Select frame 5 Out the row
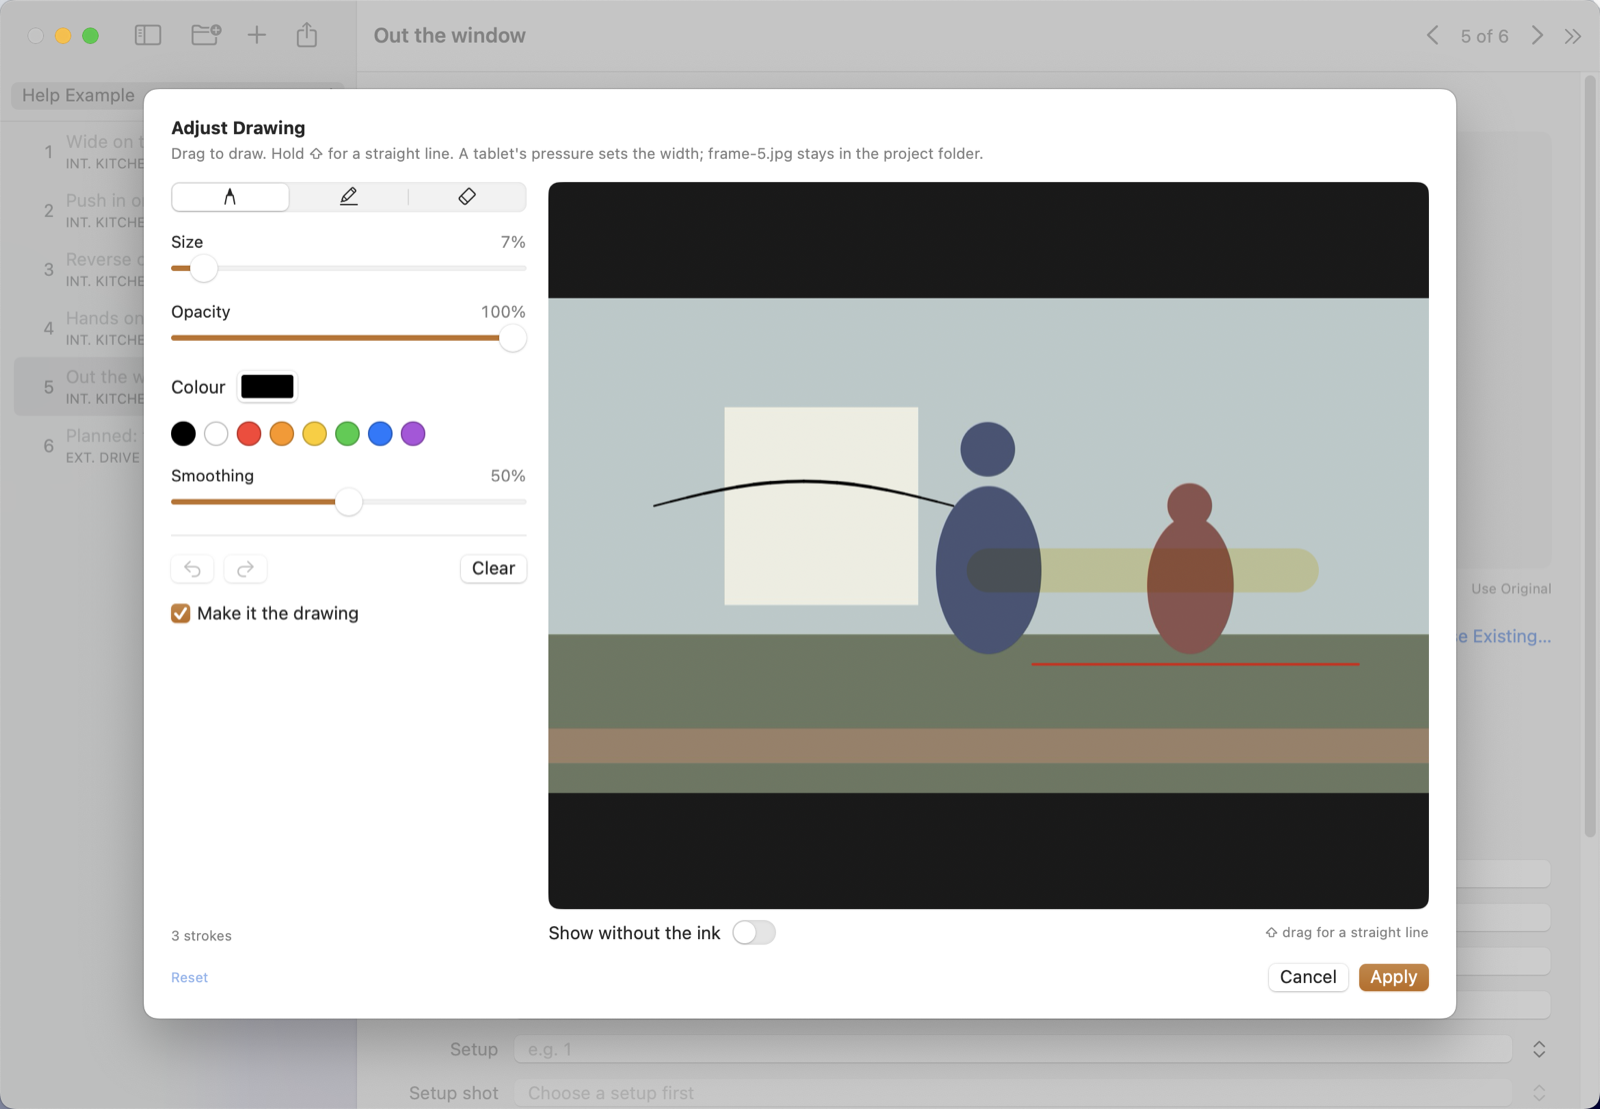This screenshot has height=1109, width=1600. 80,387
